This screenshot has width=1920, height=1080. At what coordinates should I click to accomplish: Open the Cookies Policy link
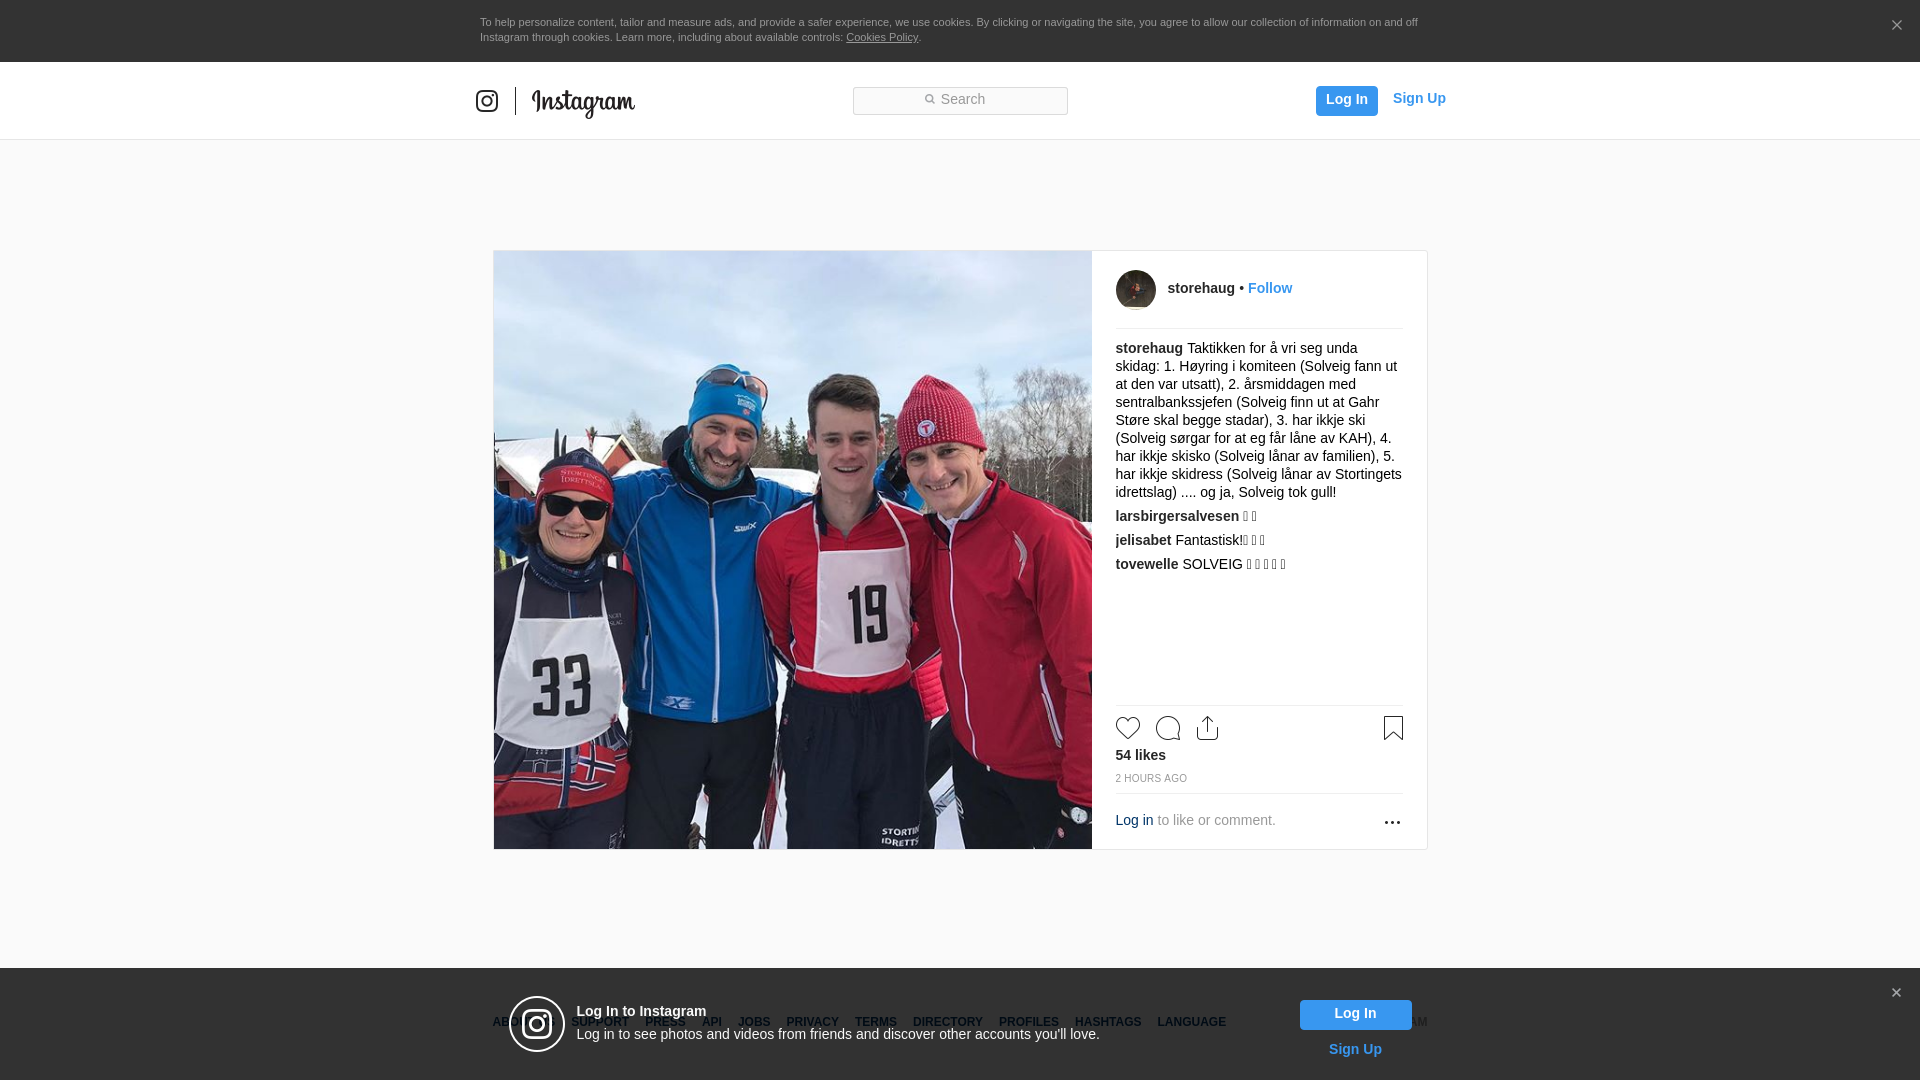tap(882, 37)
